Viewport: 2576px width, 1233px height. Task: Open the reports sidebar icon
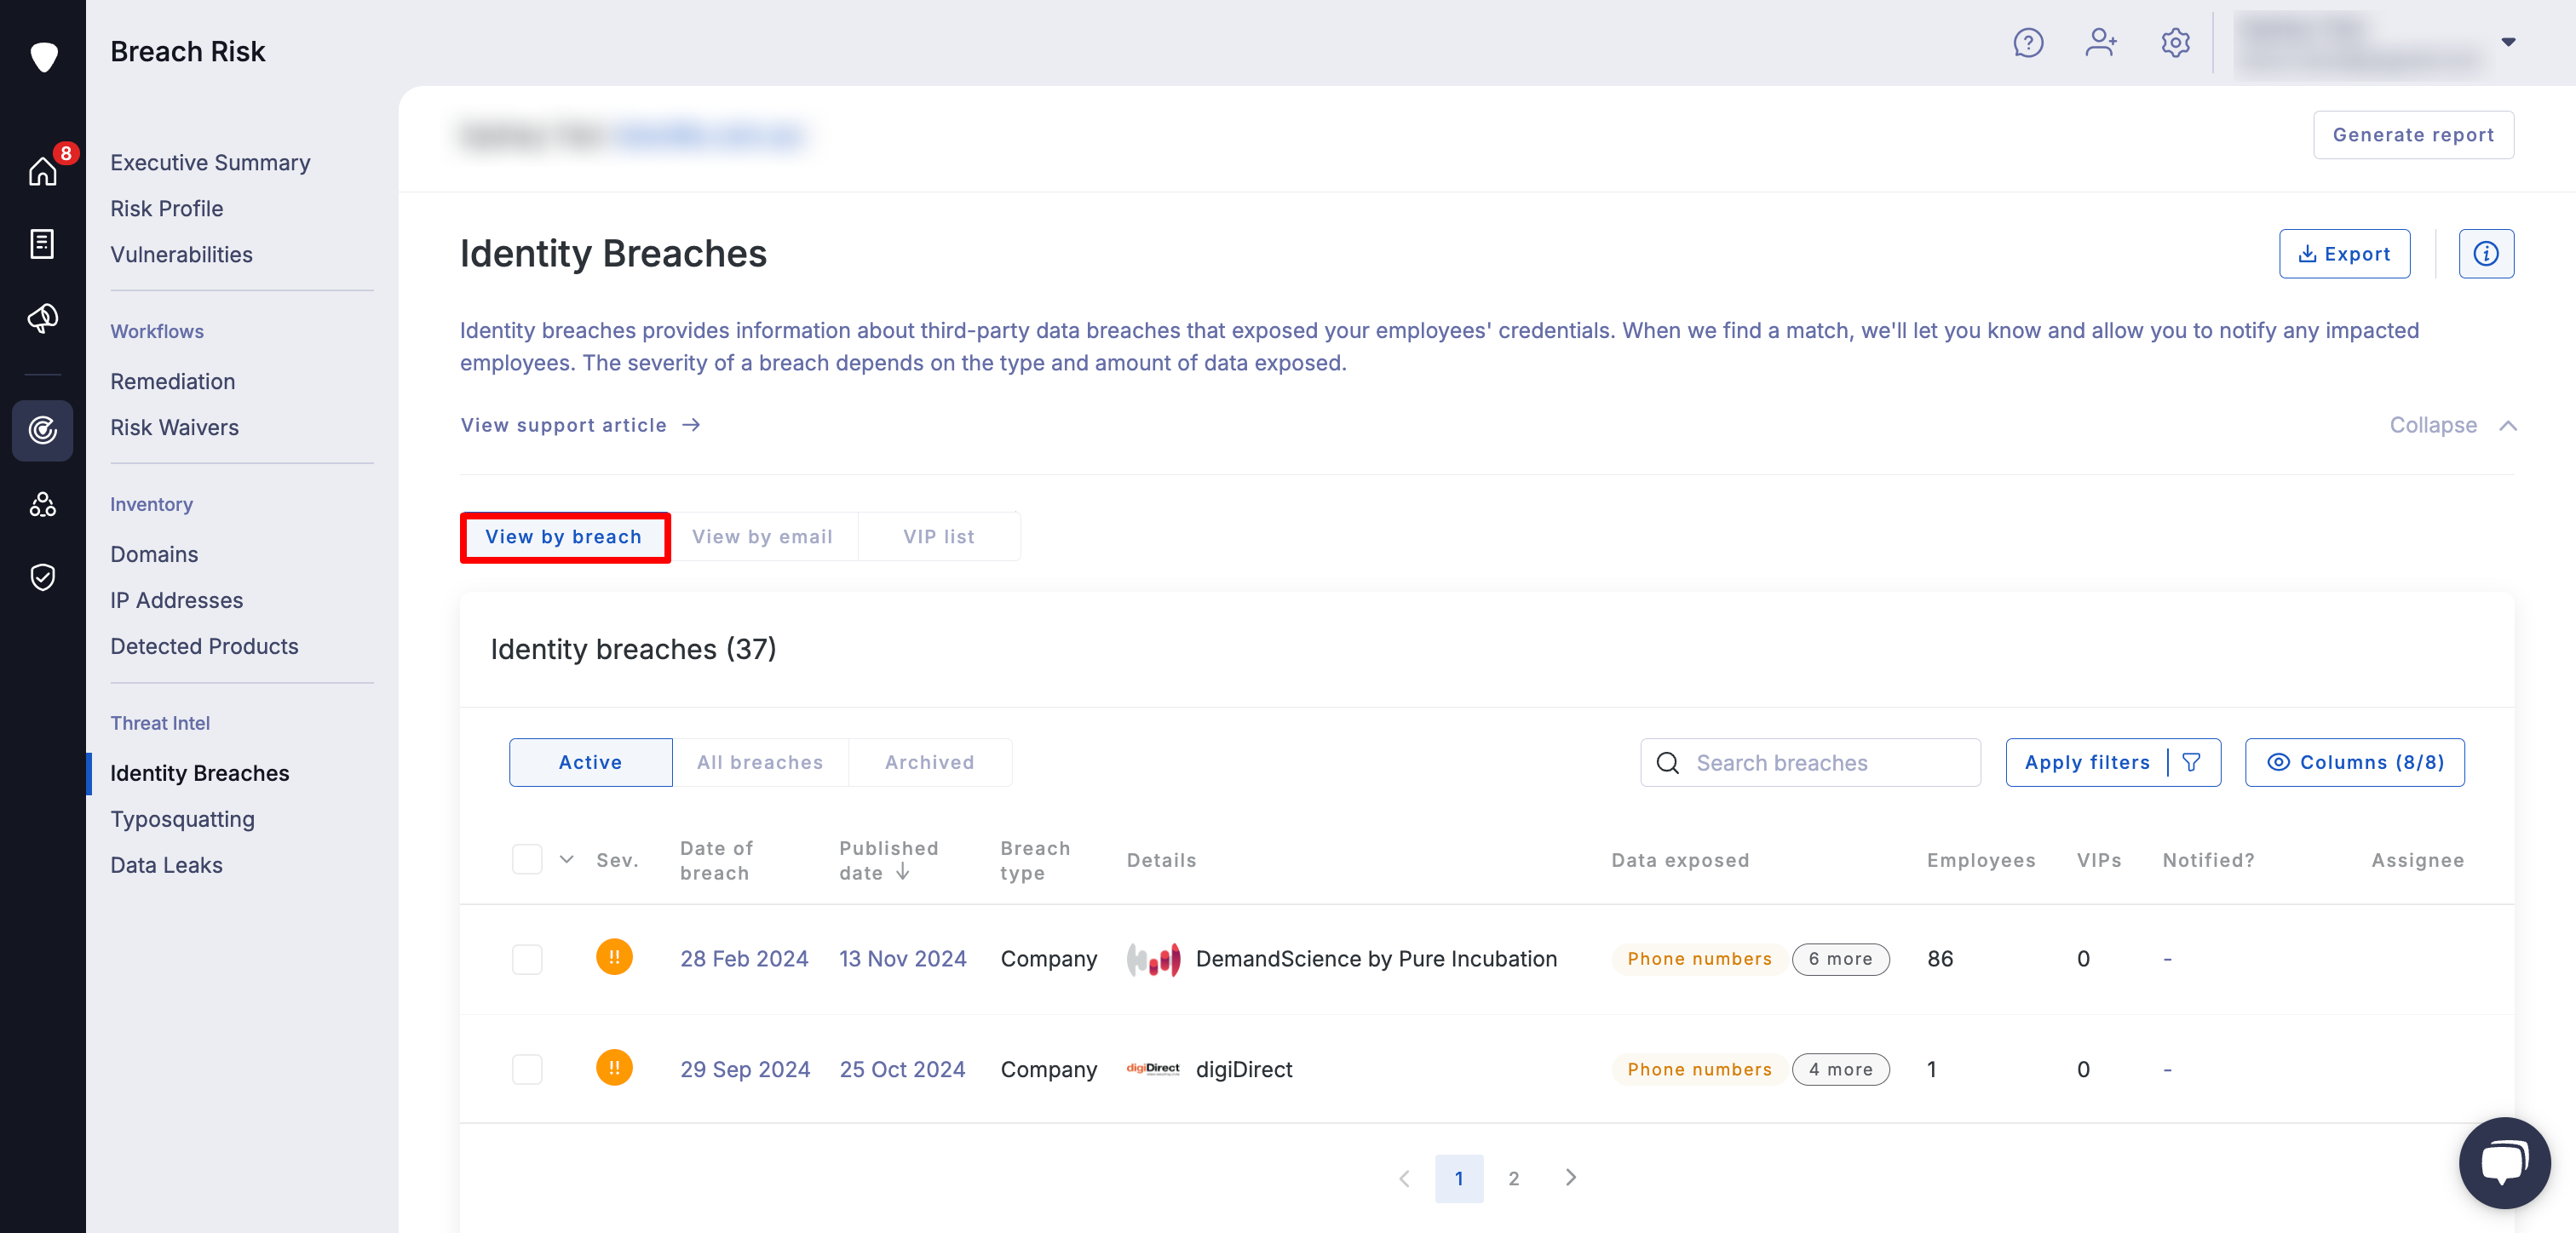[x=43, y=243]
